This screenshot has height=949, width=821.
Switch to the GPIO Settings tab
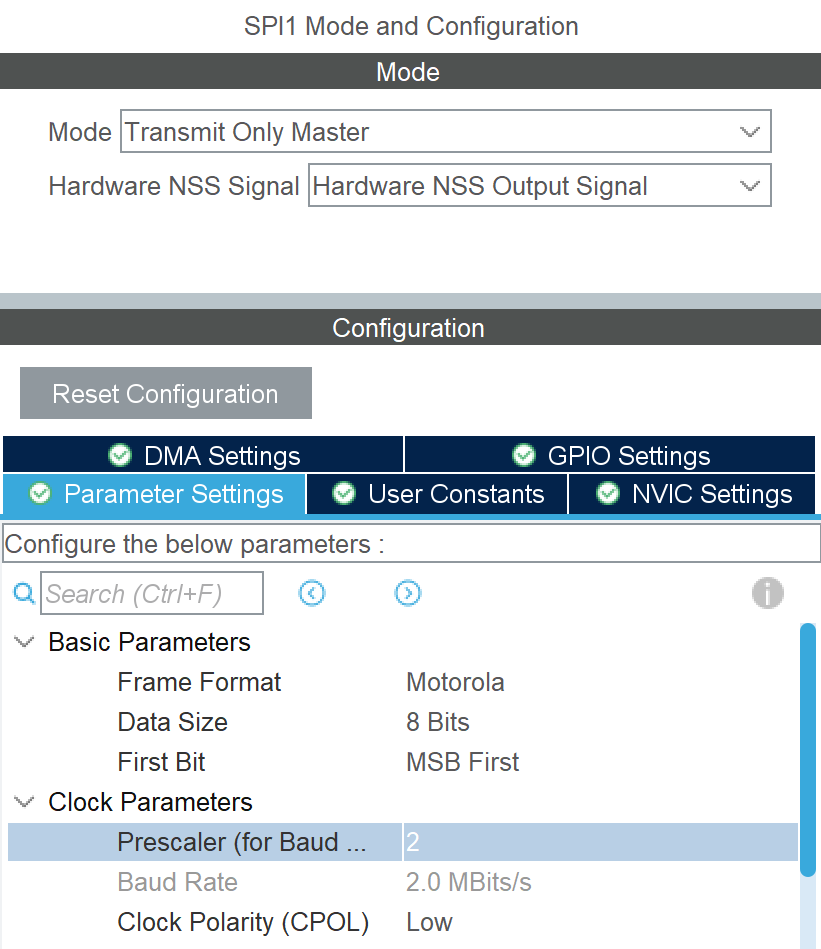pos(610,455)
